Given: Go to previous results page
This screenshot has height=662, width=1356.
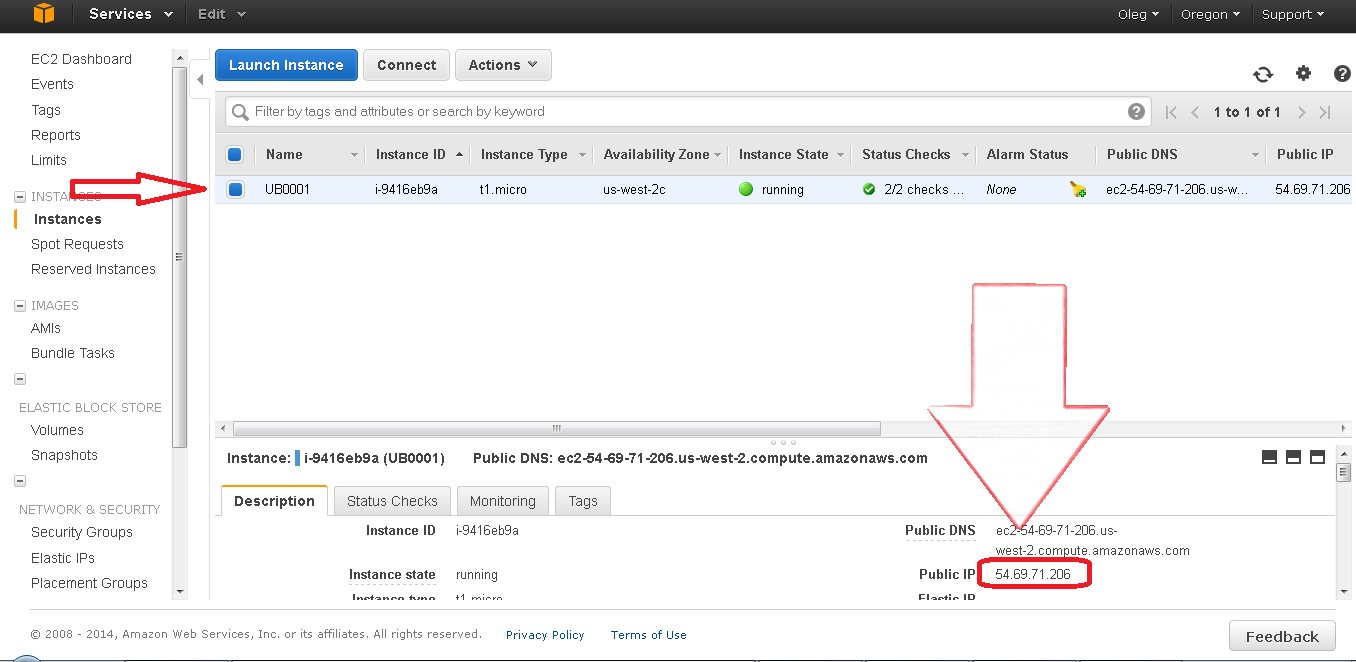Looking at the screenshot, I should 1195,112.
